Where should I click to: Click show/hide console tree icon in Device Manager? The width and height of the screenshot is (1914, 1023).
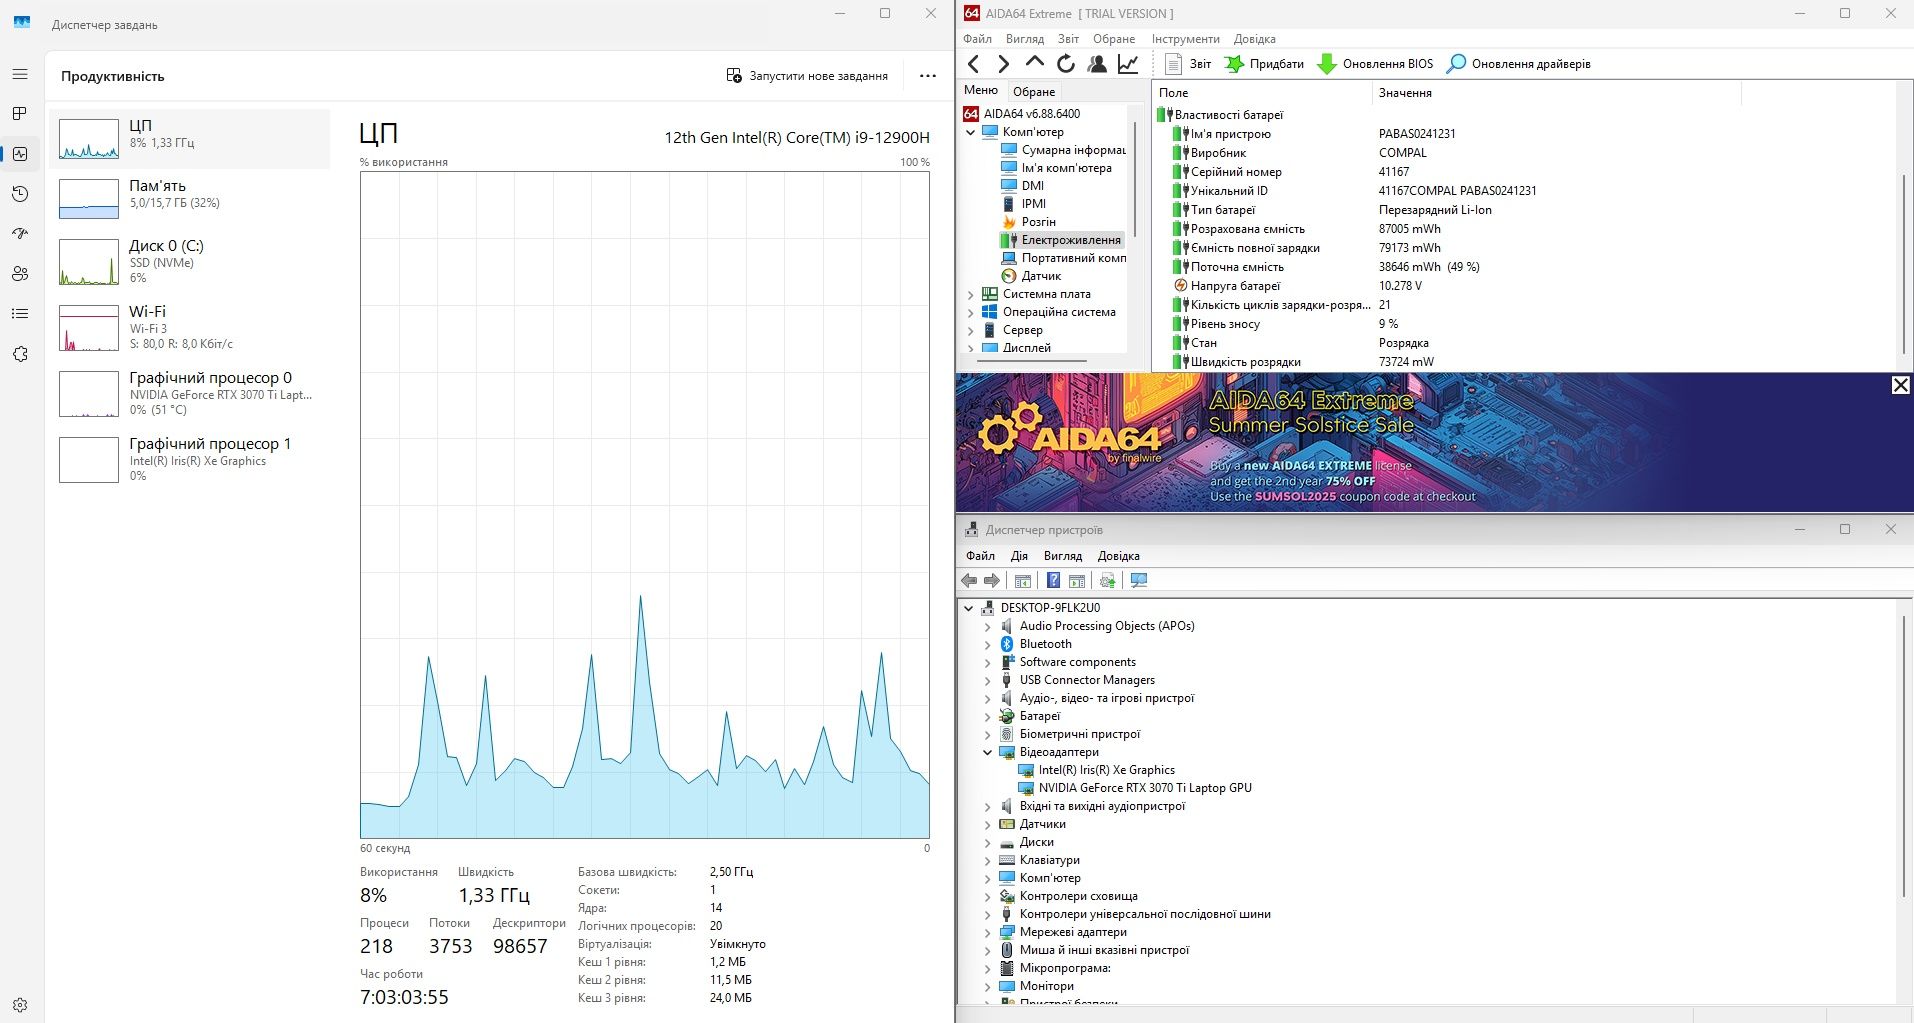(x=1023, y=581)
